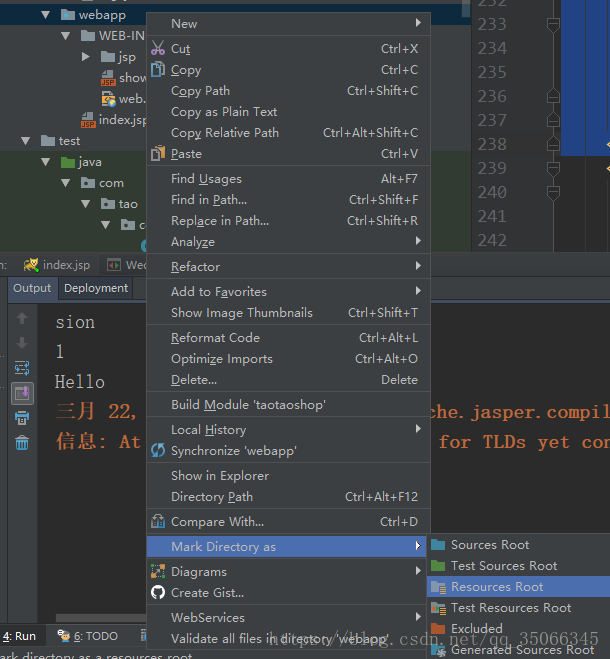Open Add to Favorites submenu
Viewport: 610px width, 659px height.
tap(288, 292)
